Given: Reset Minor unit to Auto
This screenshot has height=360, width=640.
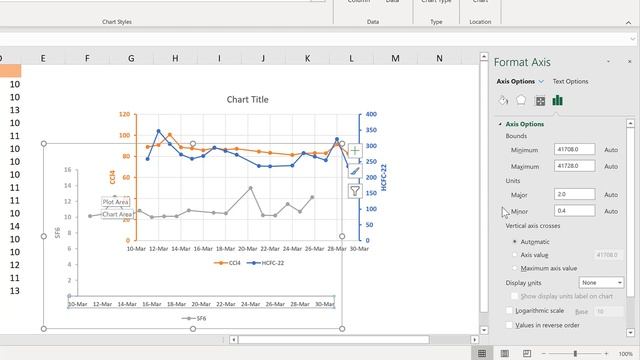Looking at the screenshot, I should [x=611, y=211].
